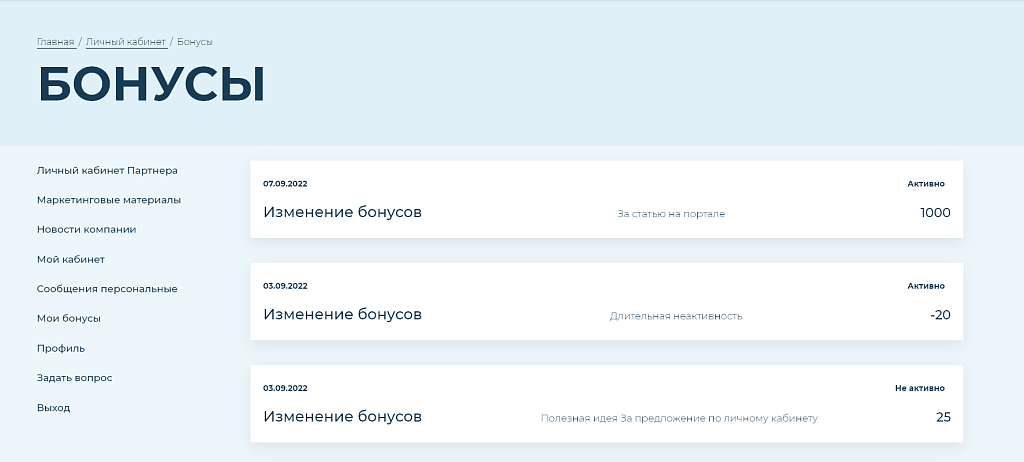Click the 07.09.2022 date label
Image resolution: width=1024 pixels, height=462 pixels.
[x=285, y=184]
